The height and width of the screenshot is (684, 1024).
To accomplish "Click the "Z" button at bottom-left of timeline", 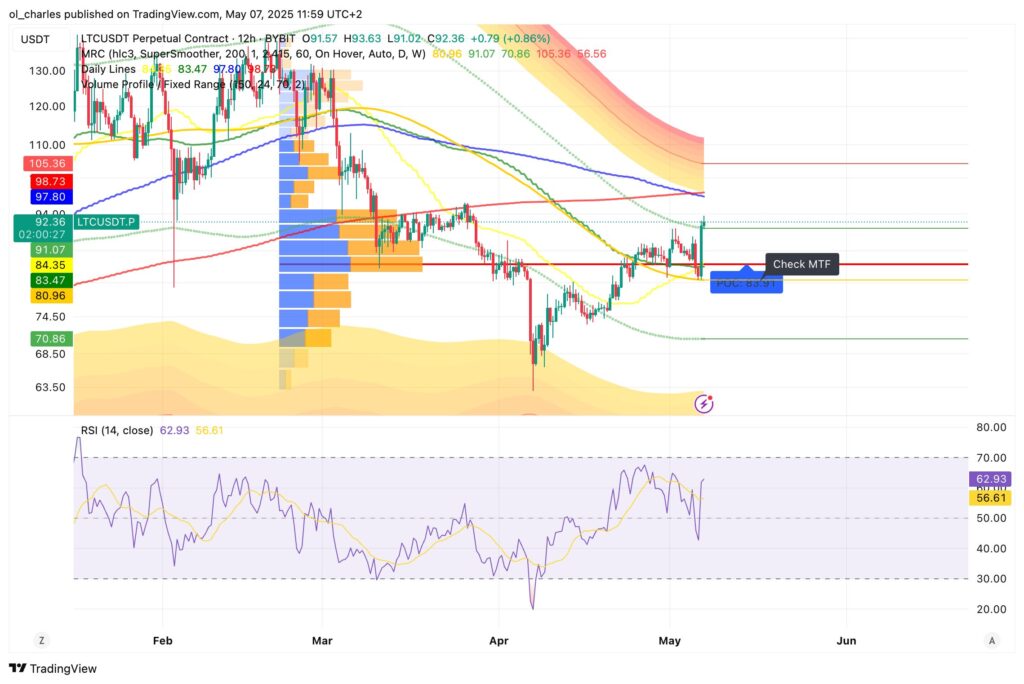I will [41, 639].
